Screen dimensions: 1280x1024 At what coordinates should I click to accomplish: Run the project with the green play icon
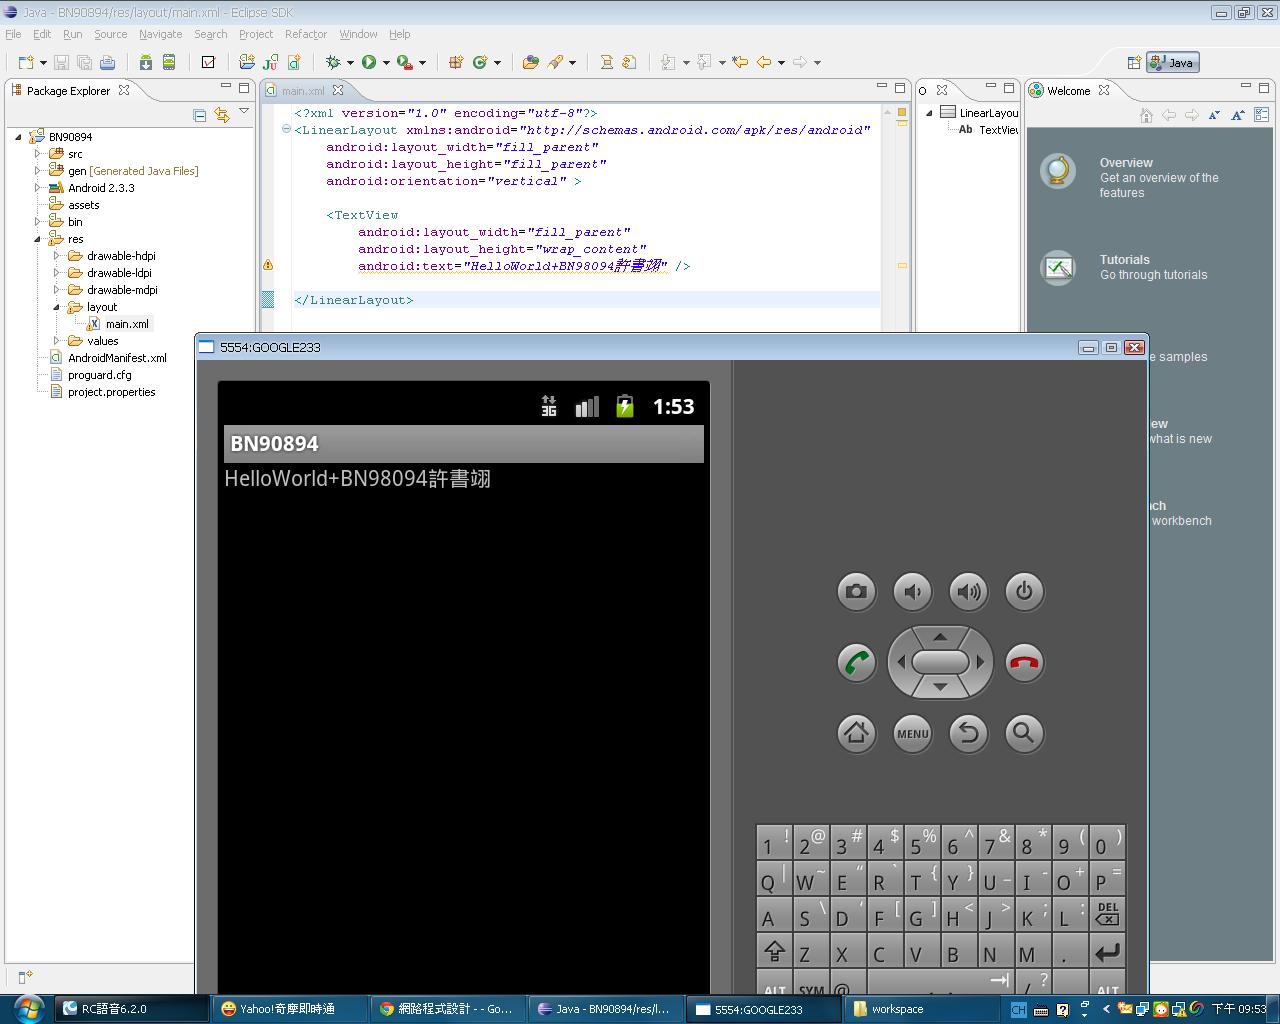click(x=369, y=62)
